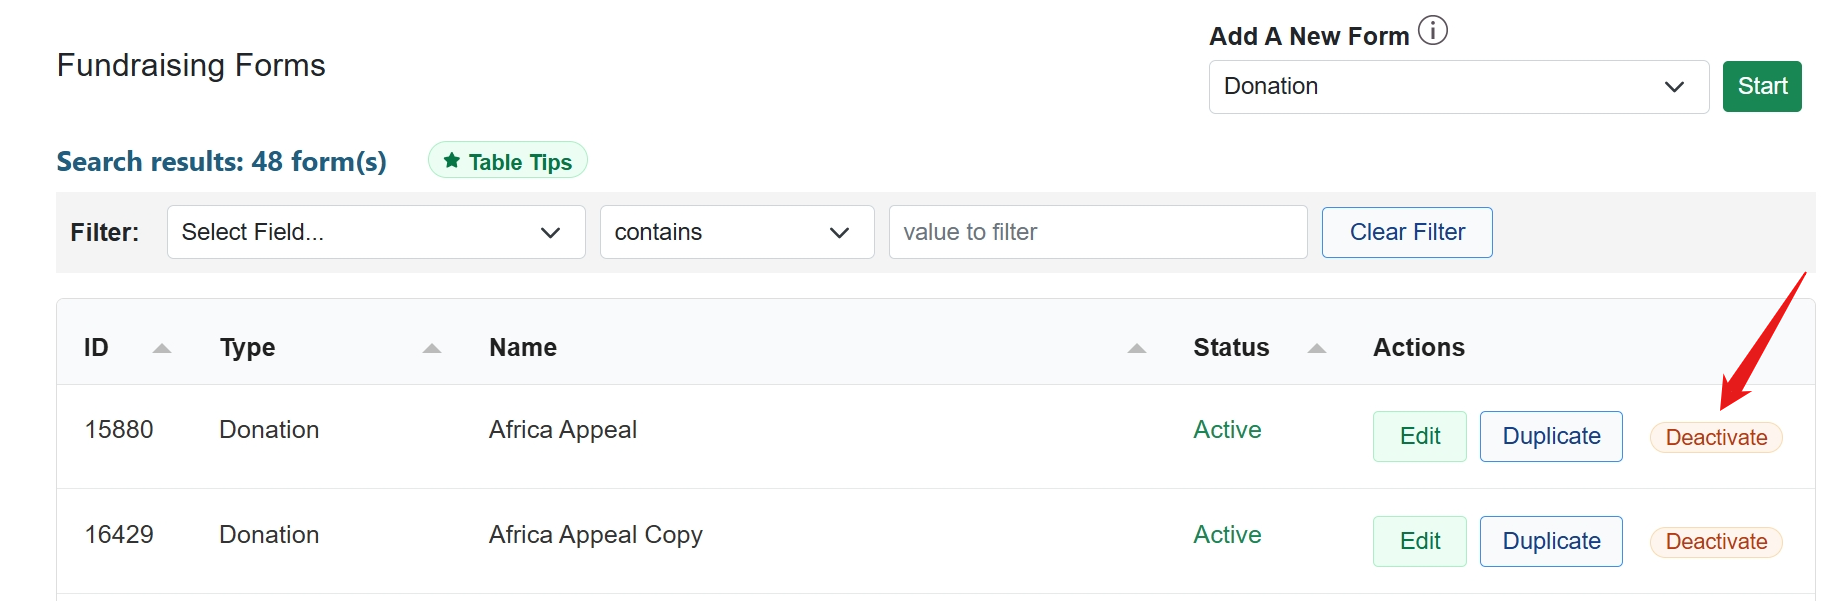Viewport: 1833px width, 601px height.
Task: Open the Table Tips star badge
Action: pyautogui.click(x=507, y=161)
